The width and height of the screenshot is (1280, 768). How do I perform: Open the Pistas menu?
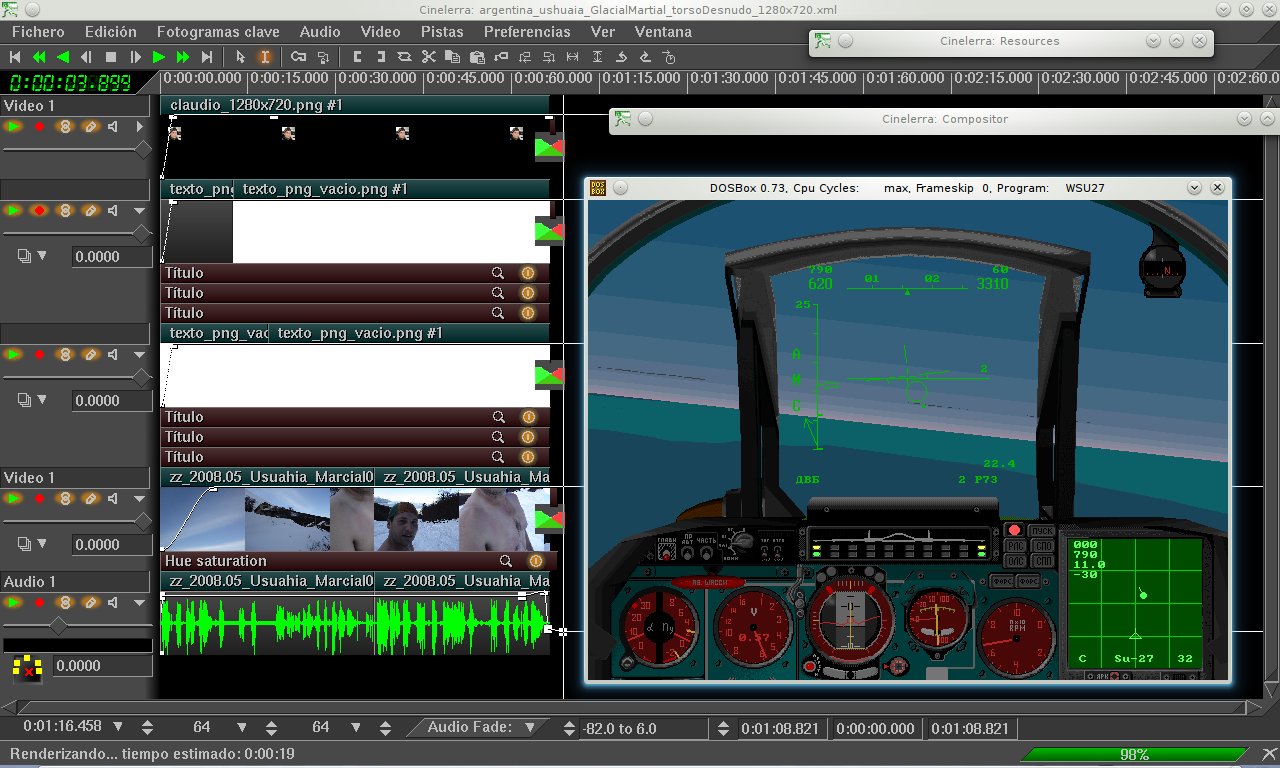tap(442, 31)
